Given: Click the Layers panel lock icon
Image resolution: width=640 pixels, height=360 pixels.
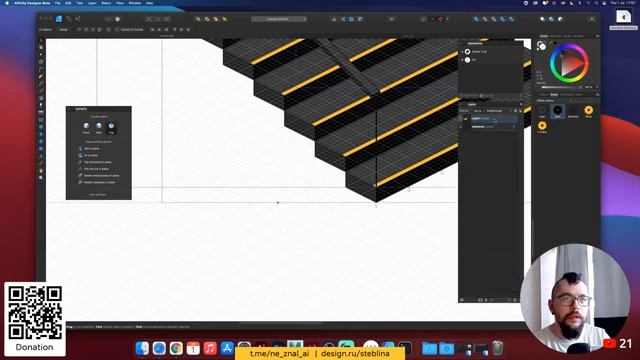Looking at the screenshot, I should pos(520,111).
